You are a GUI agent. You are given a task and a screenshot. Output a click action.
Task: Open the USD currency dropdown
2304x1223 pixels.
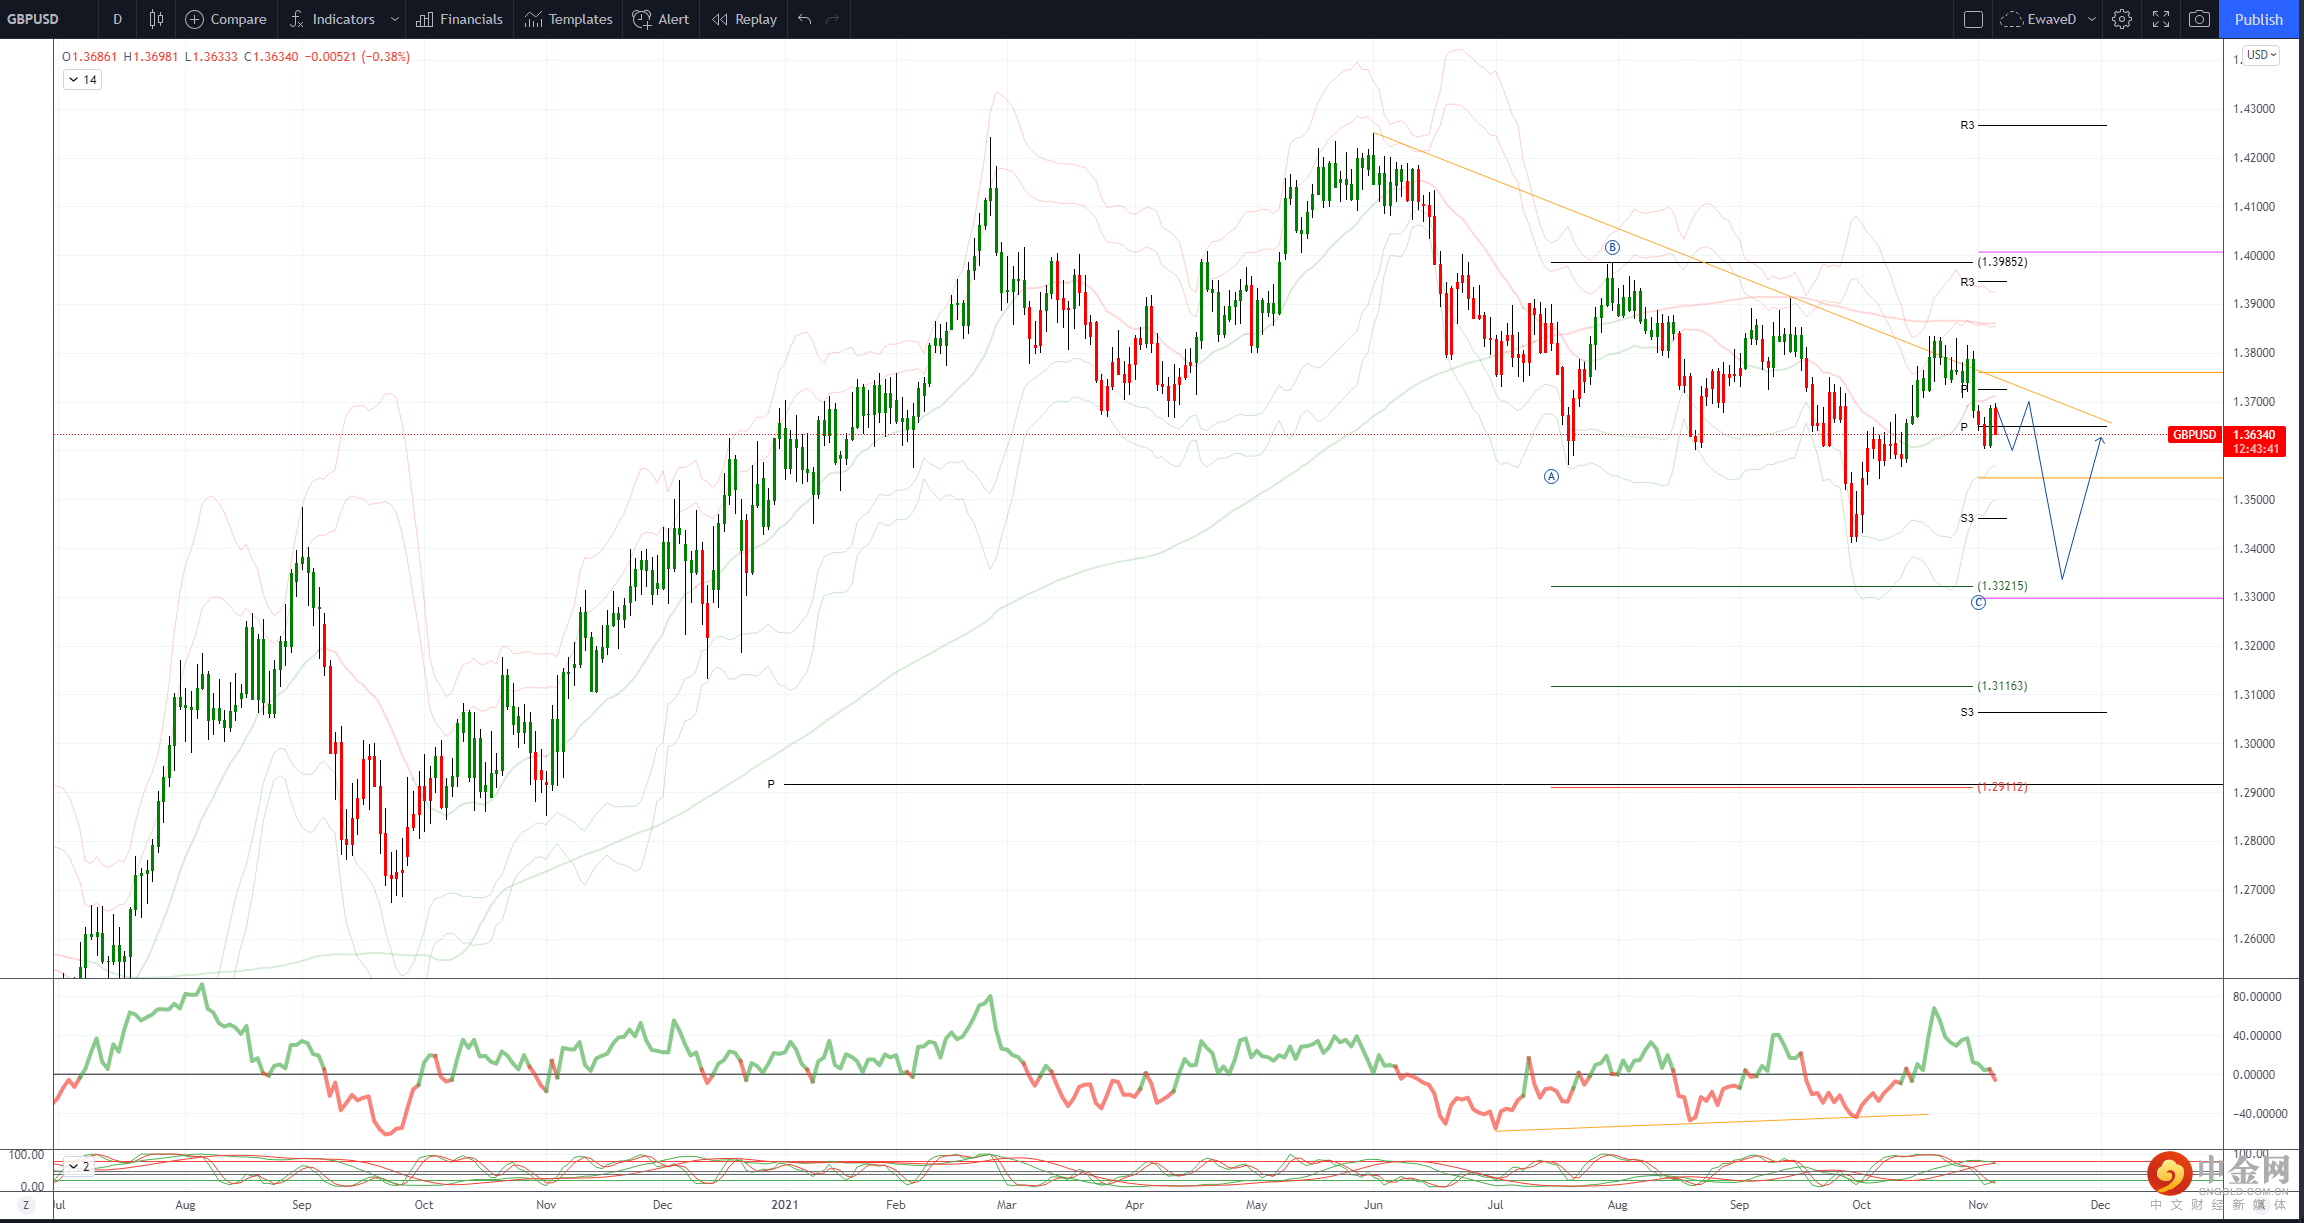2261,55
